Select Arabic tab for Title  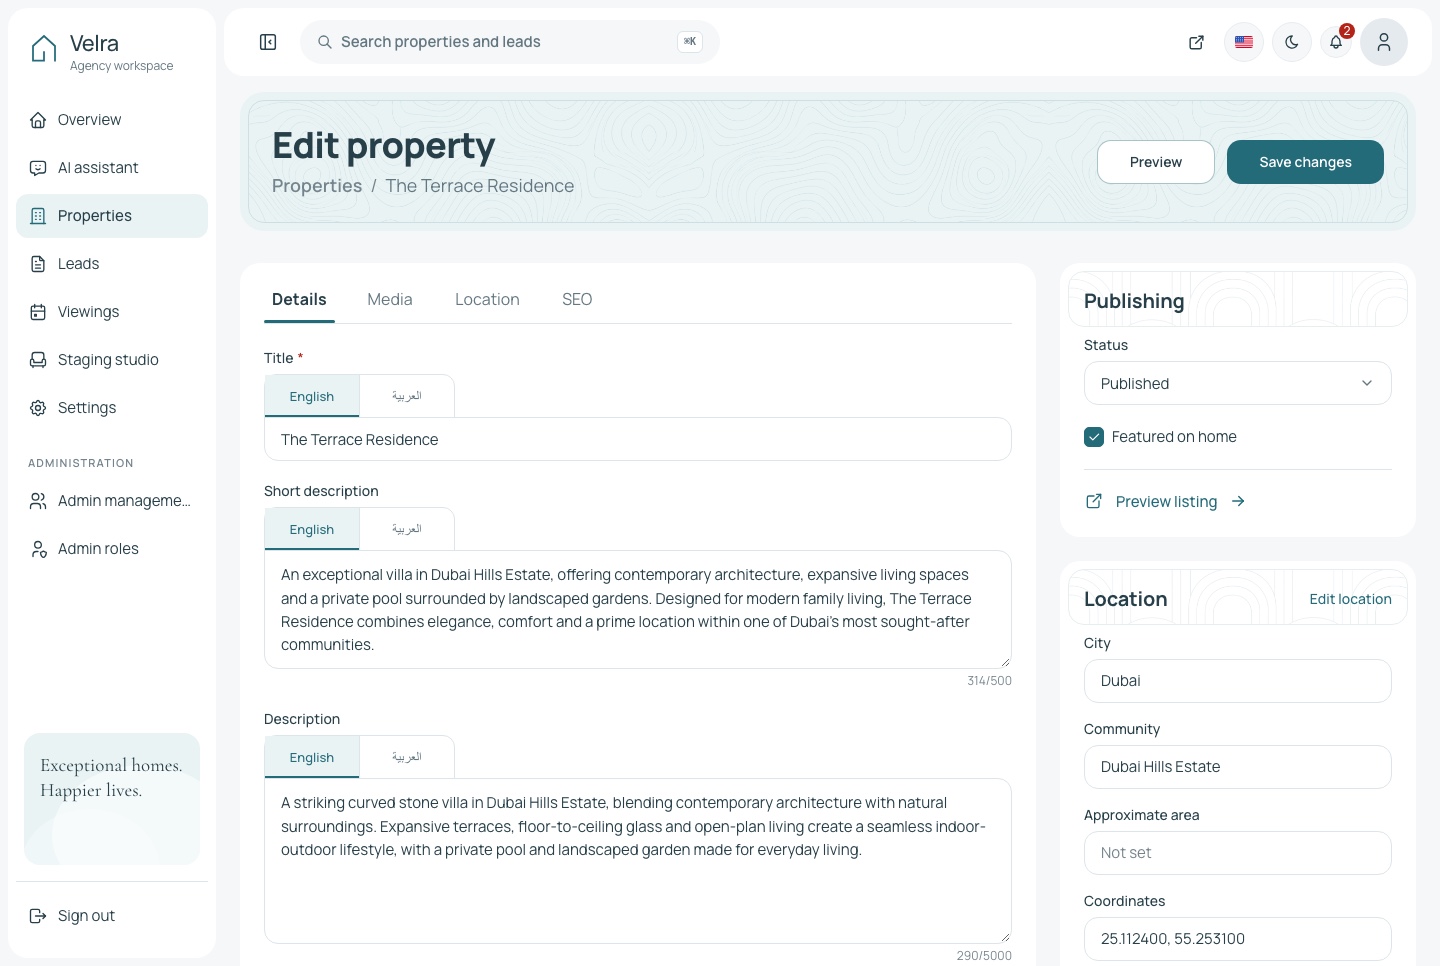407,396
